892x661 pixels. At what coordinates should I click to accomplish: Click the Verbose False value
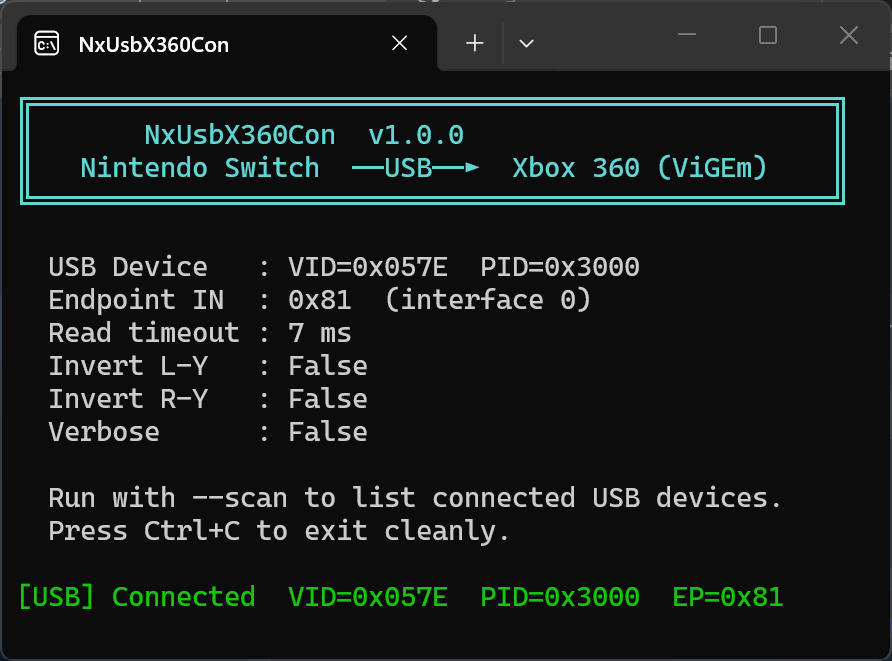coord(328,432)
